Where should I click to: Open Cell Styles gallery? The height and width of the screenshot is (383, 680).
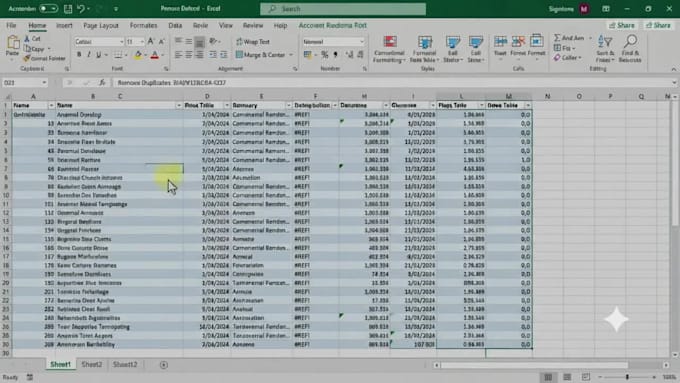click(x=476, y=49)
